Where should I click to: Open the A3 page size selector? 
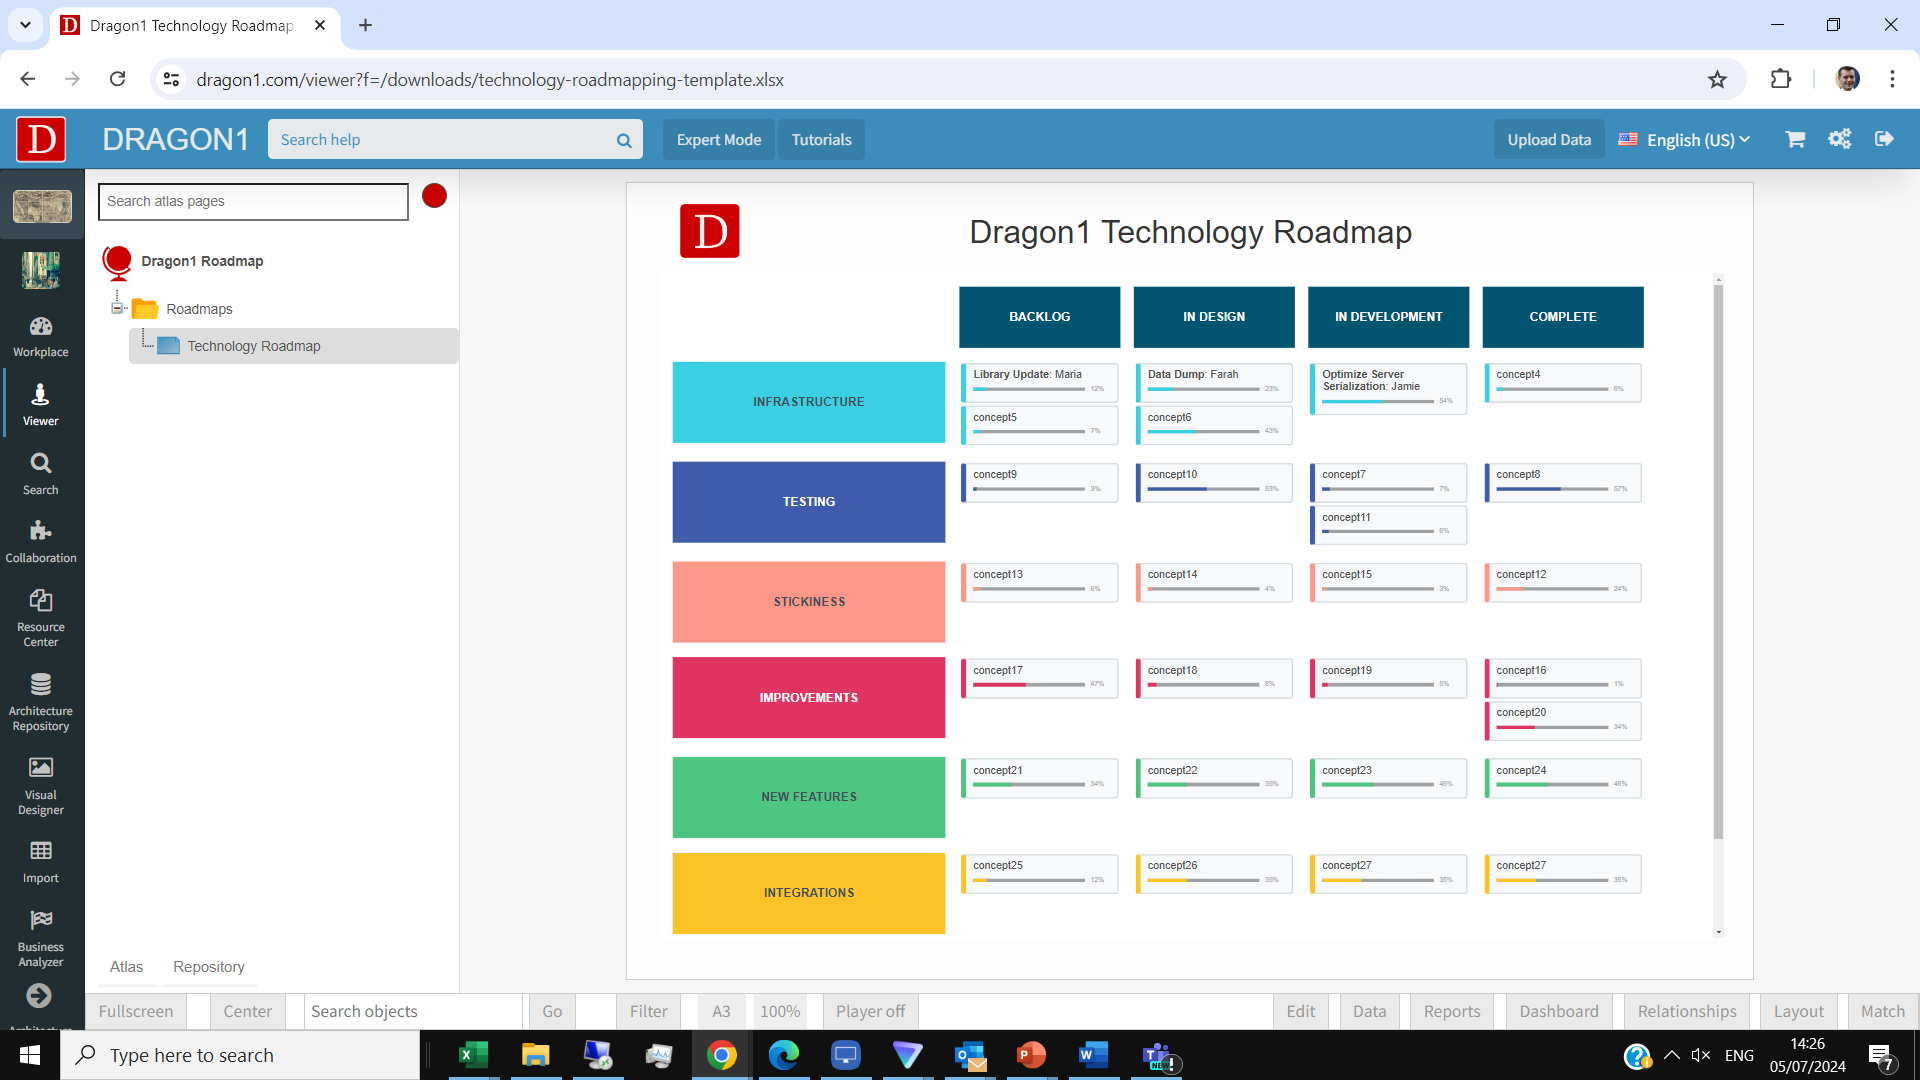721,1011
